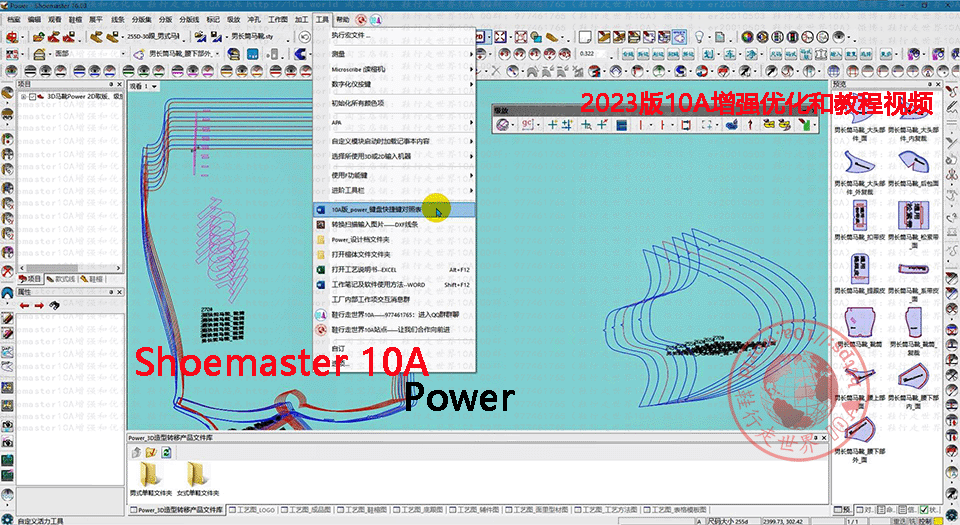The width and height of the screenshot is (960, 525).
Task: Expand the 测量 submenu
Action: tap(394, 54)
